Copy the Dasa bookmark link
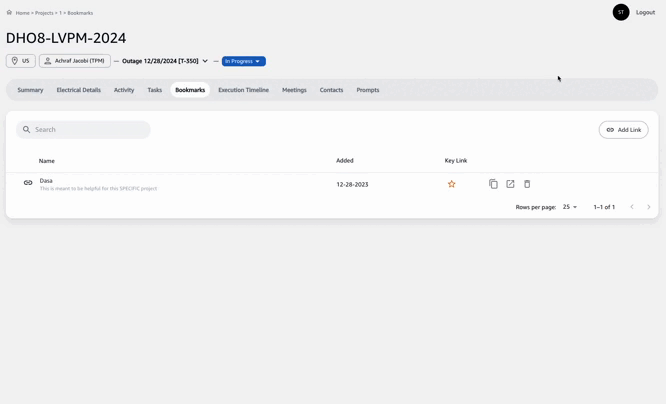 point(493,184)
